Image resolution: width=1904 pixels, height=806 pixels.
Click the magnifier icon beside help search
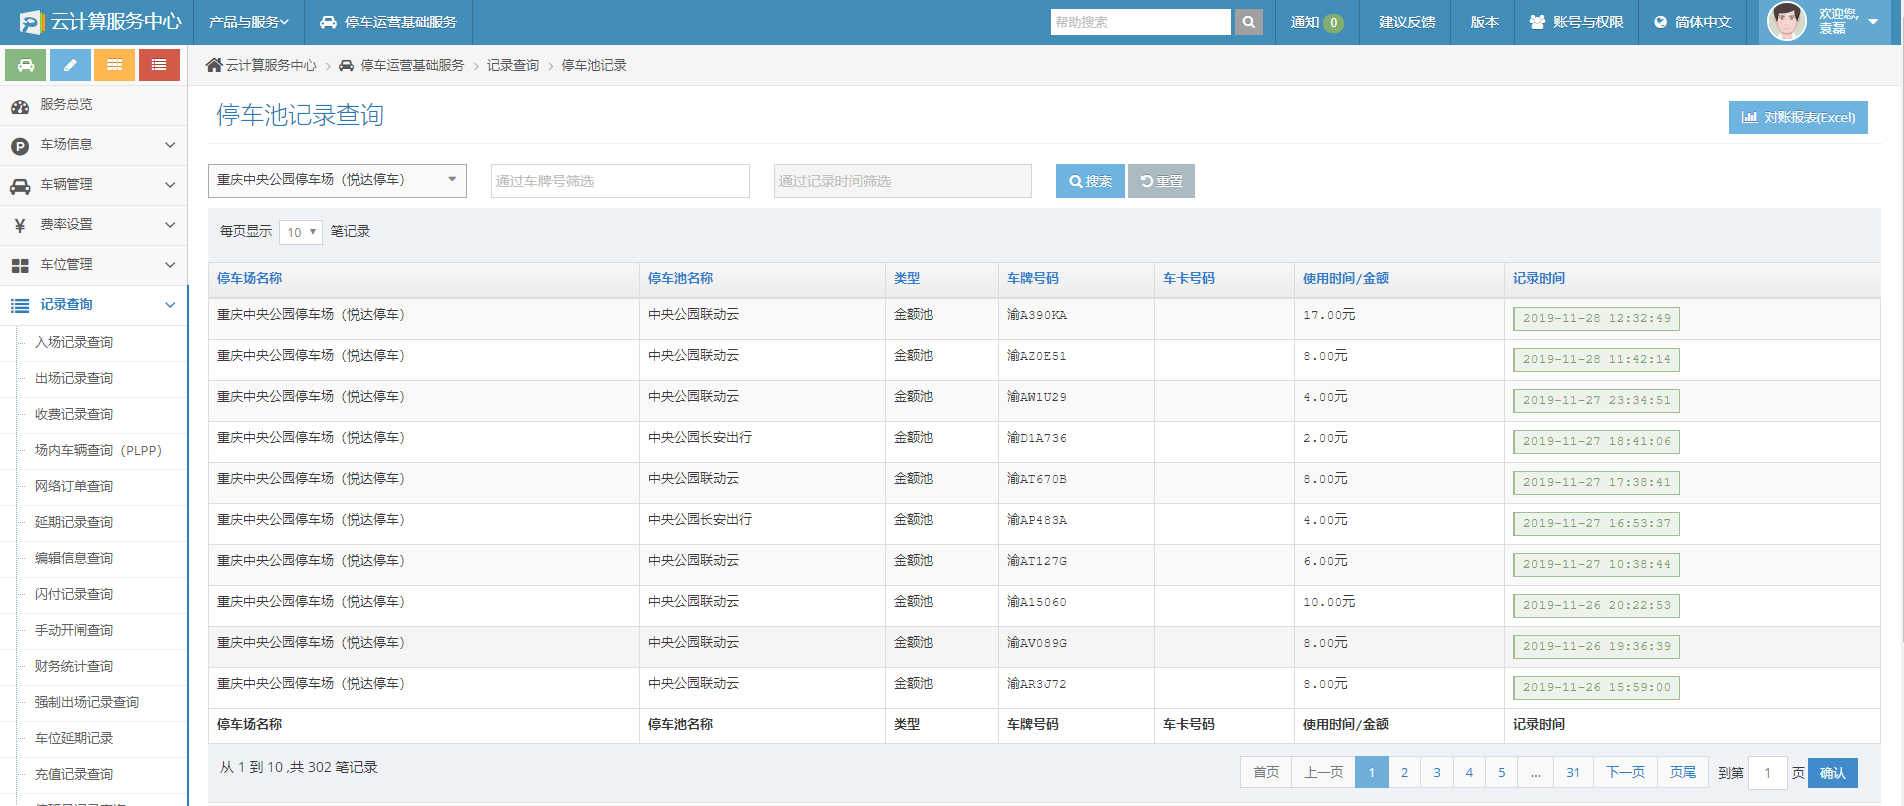[x=1248, y=22]
